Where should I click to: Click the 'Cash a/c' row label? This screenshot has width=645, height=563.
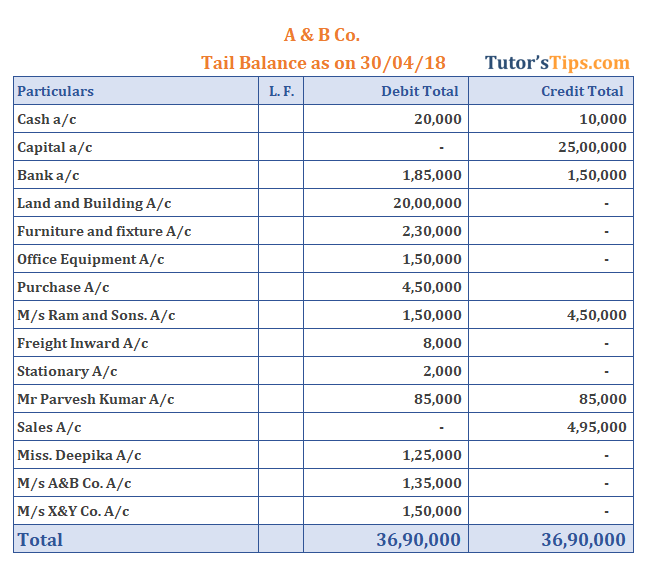(x=46, y=119)
